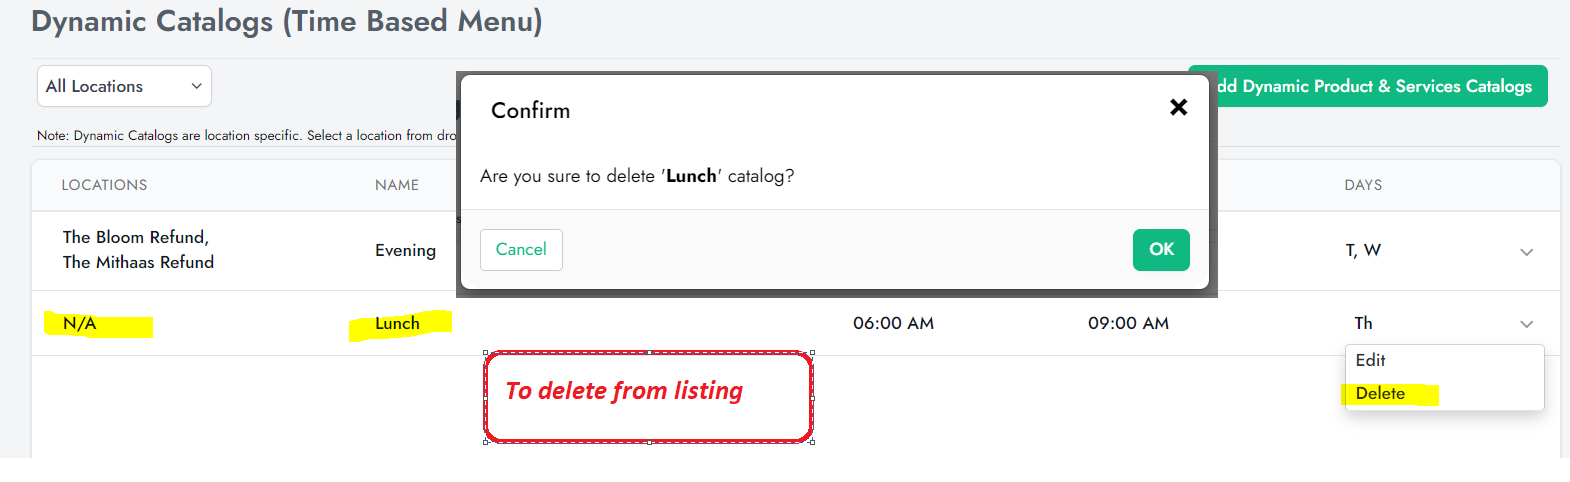Click the NAME column header
1570x482 pixels.
[397, 185]
